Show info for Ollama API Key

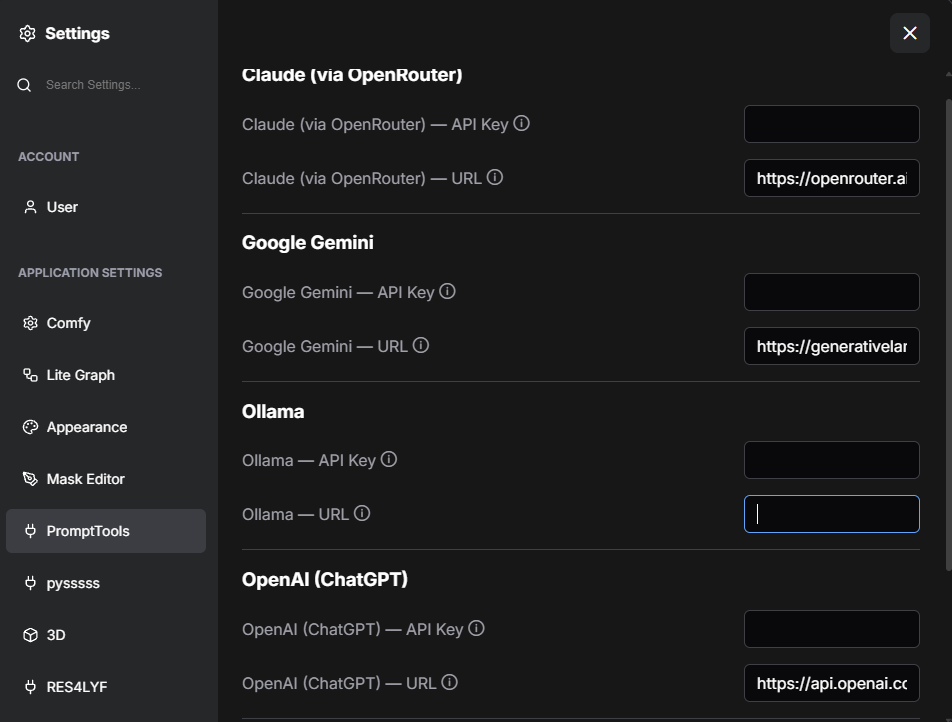click(389, 460)
